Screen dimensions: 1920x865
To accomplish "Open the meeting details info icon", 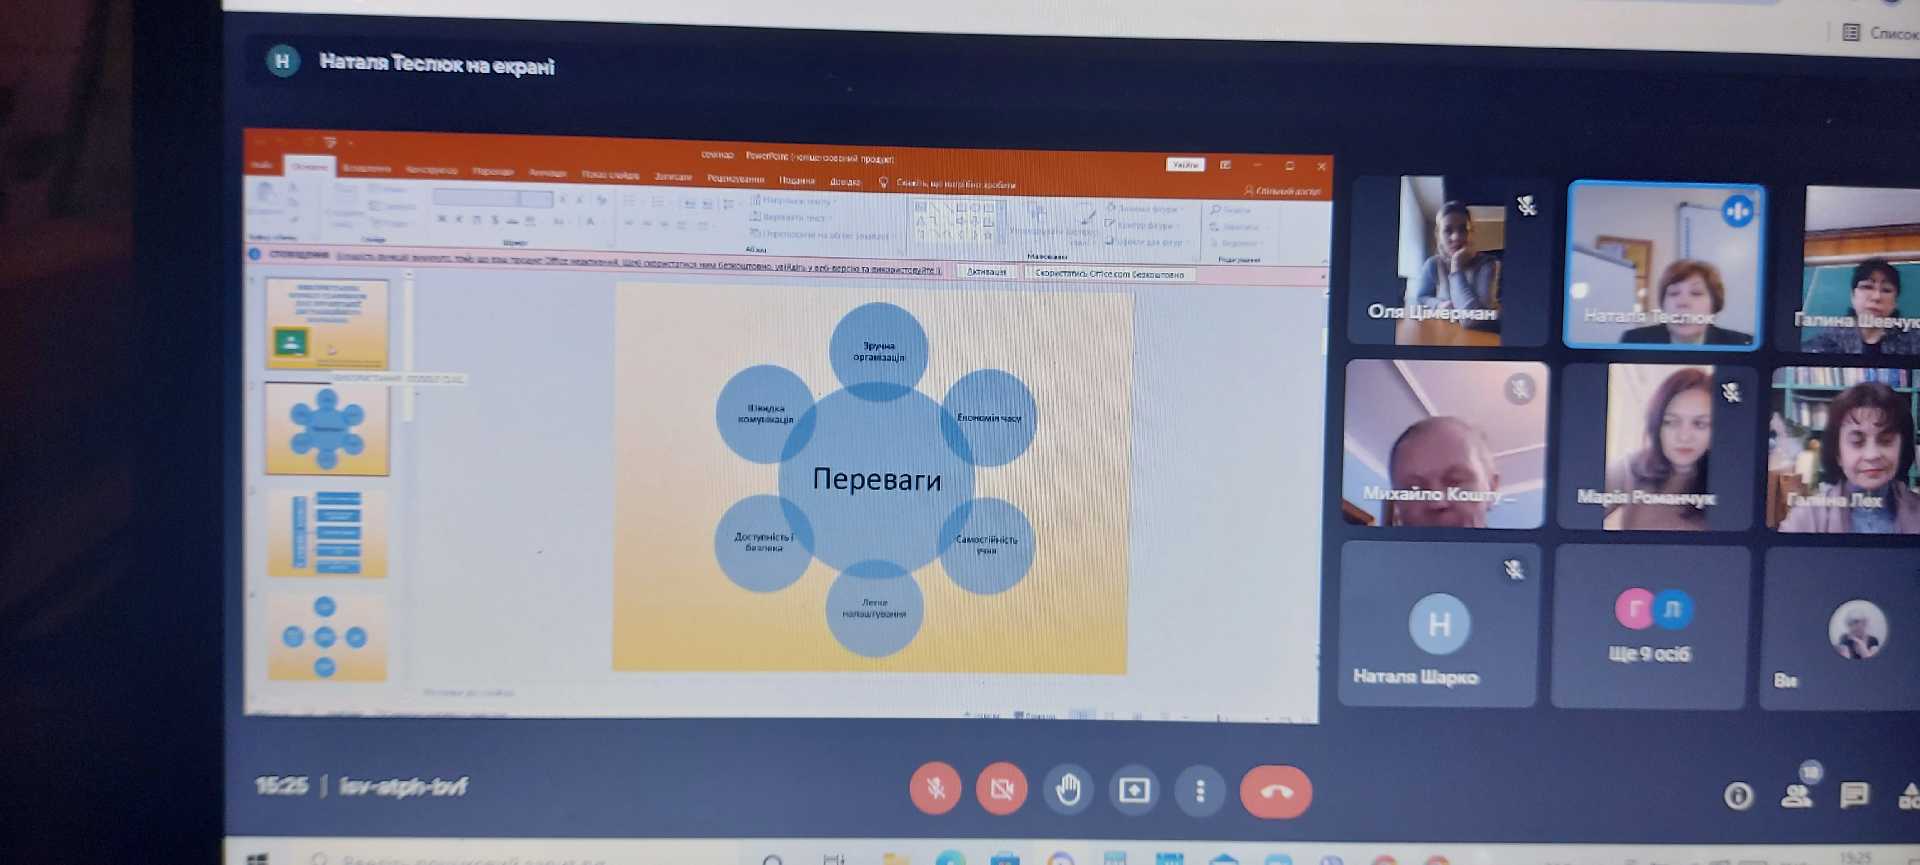I will pos(1738,796).
